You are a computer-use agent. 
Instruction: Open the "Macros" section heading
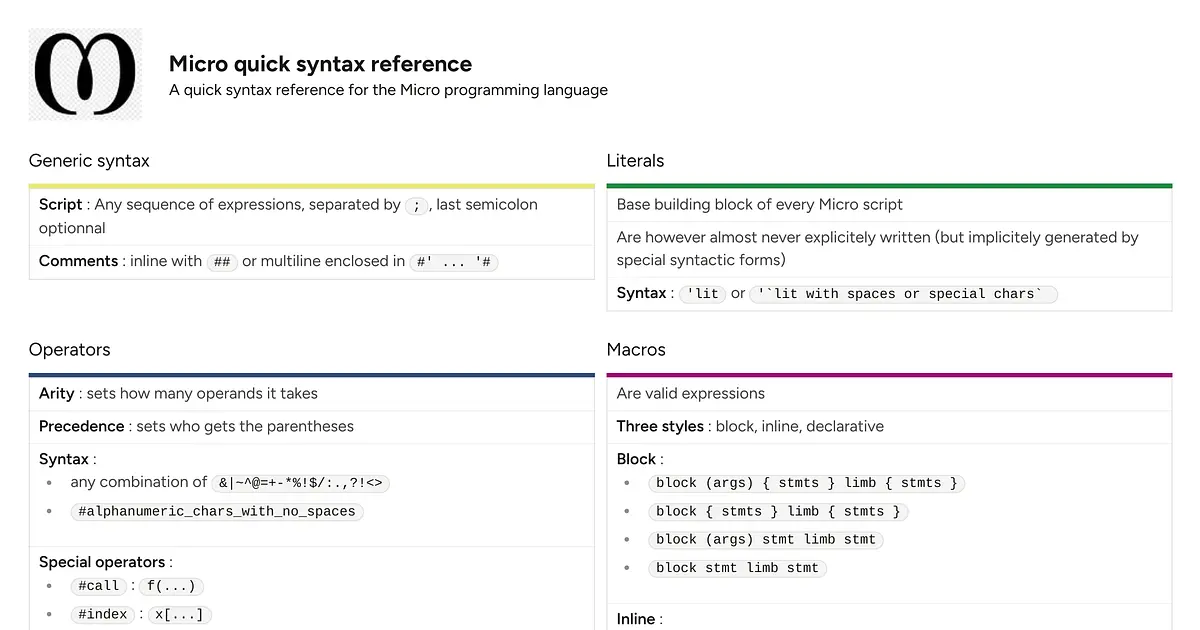634,350
